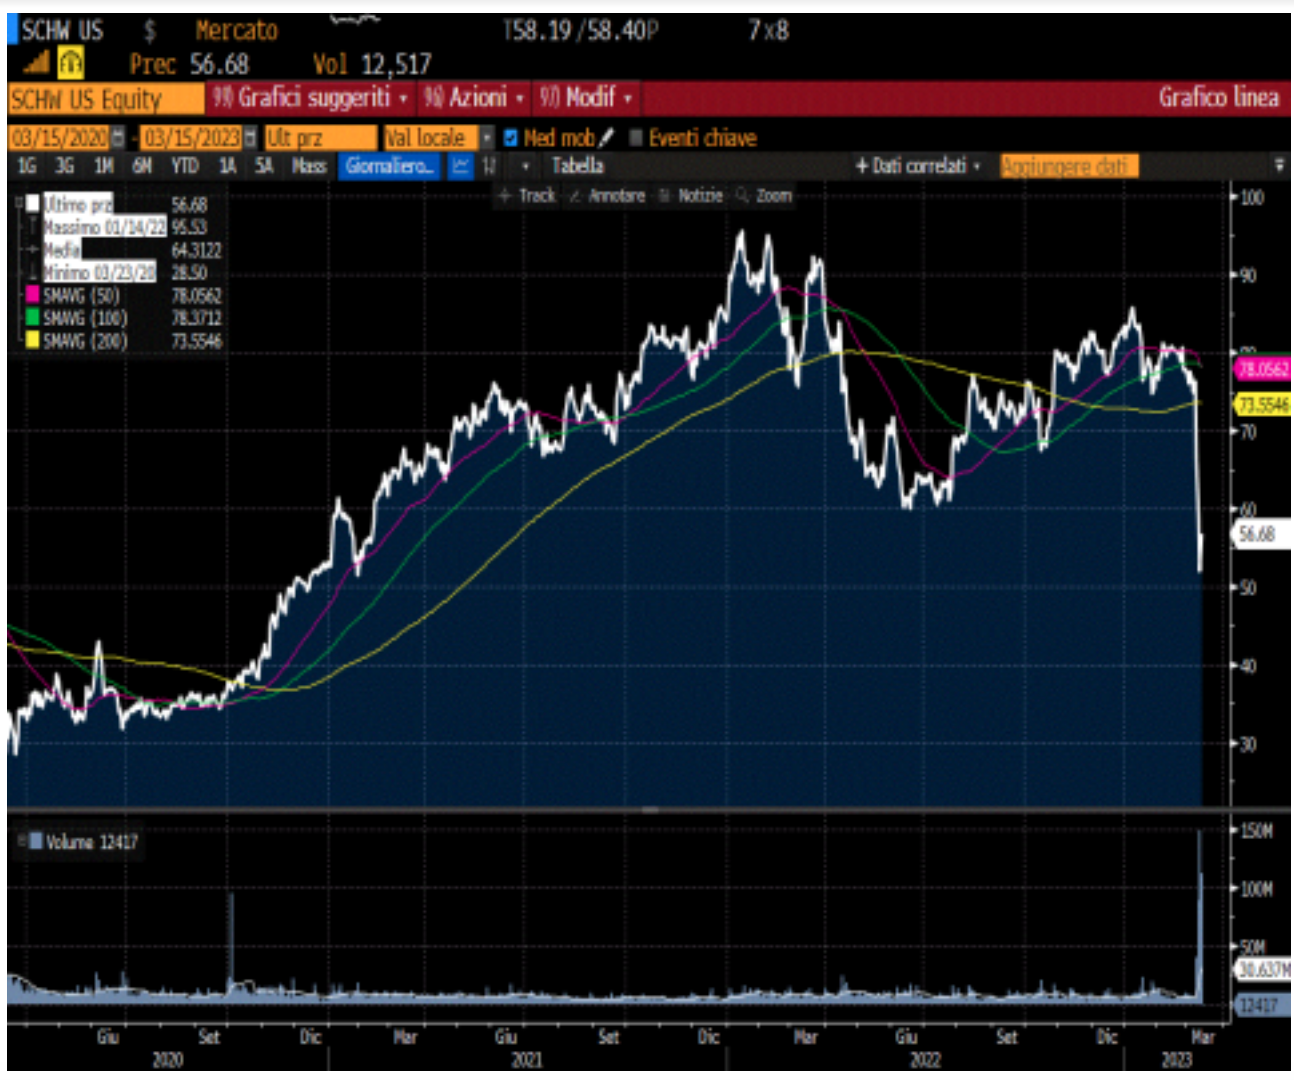Edit moving averages with the pencil icon
The height and width of the screenshot is (1080, 1294).
[606, 138]
